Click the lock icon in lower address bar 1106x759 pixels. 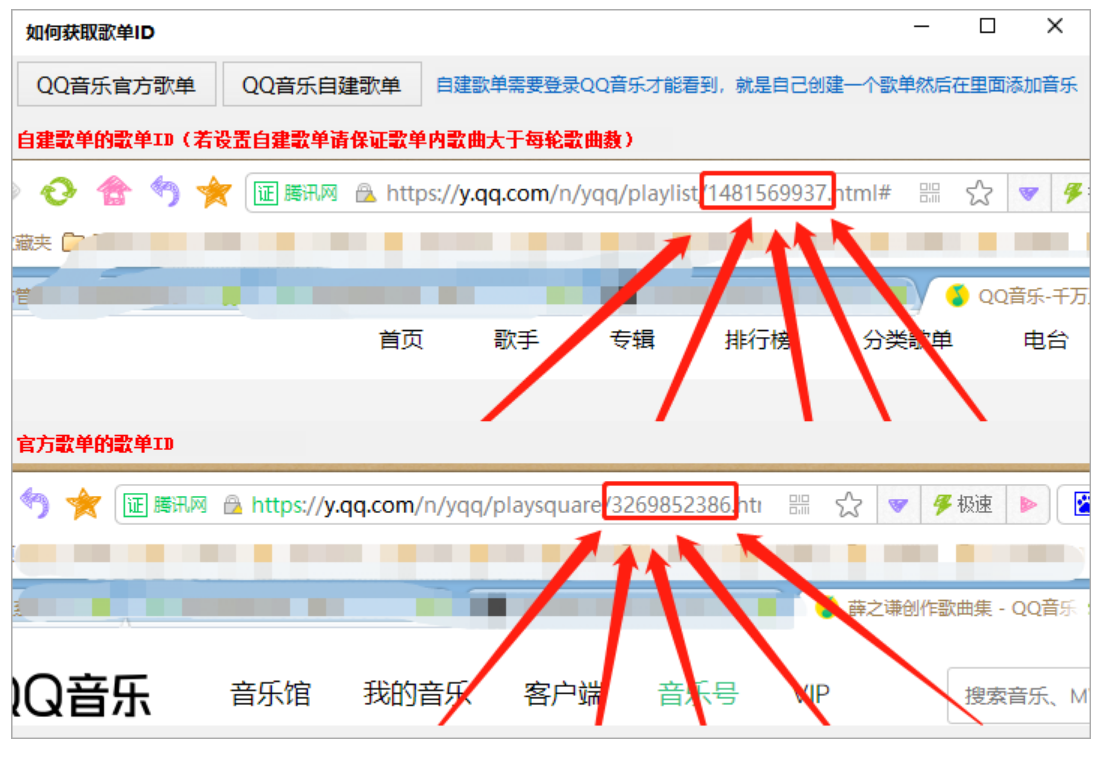tap(233, 504)
